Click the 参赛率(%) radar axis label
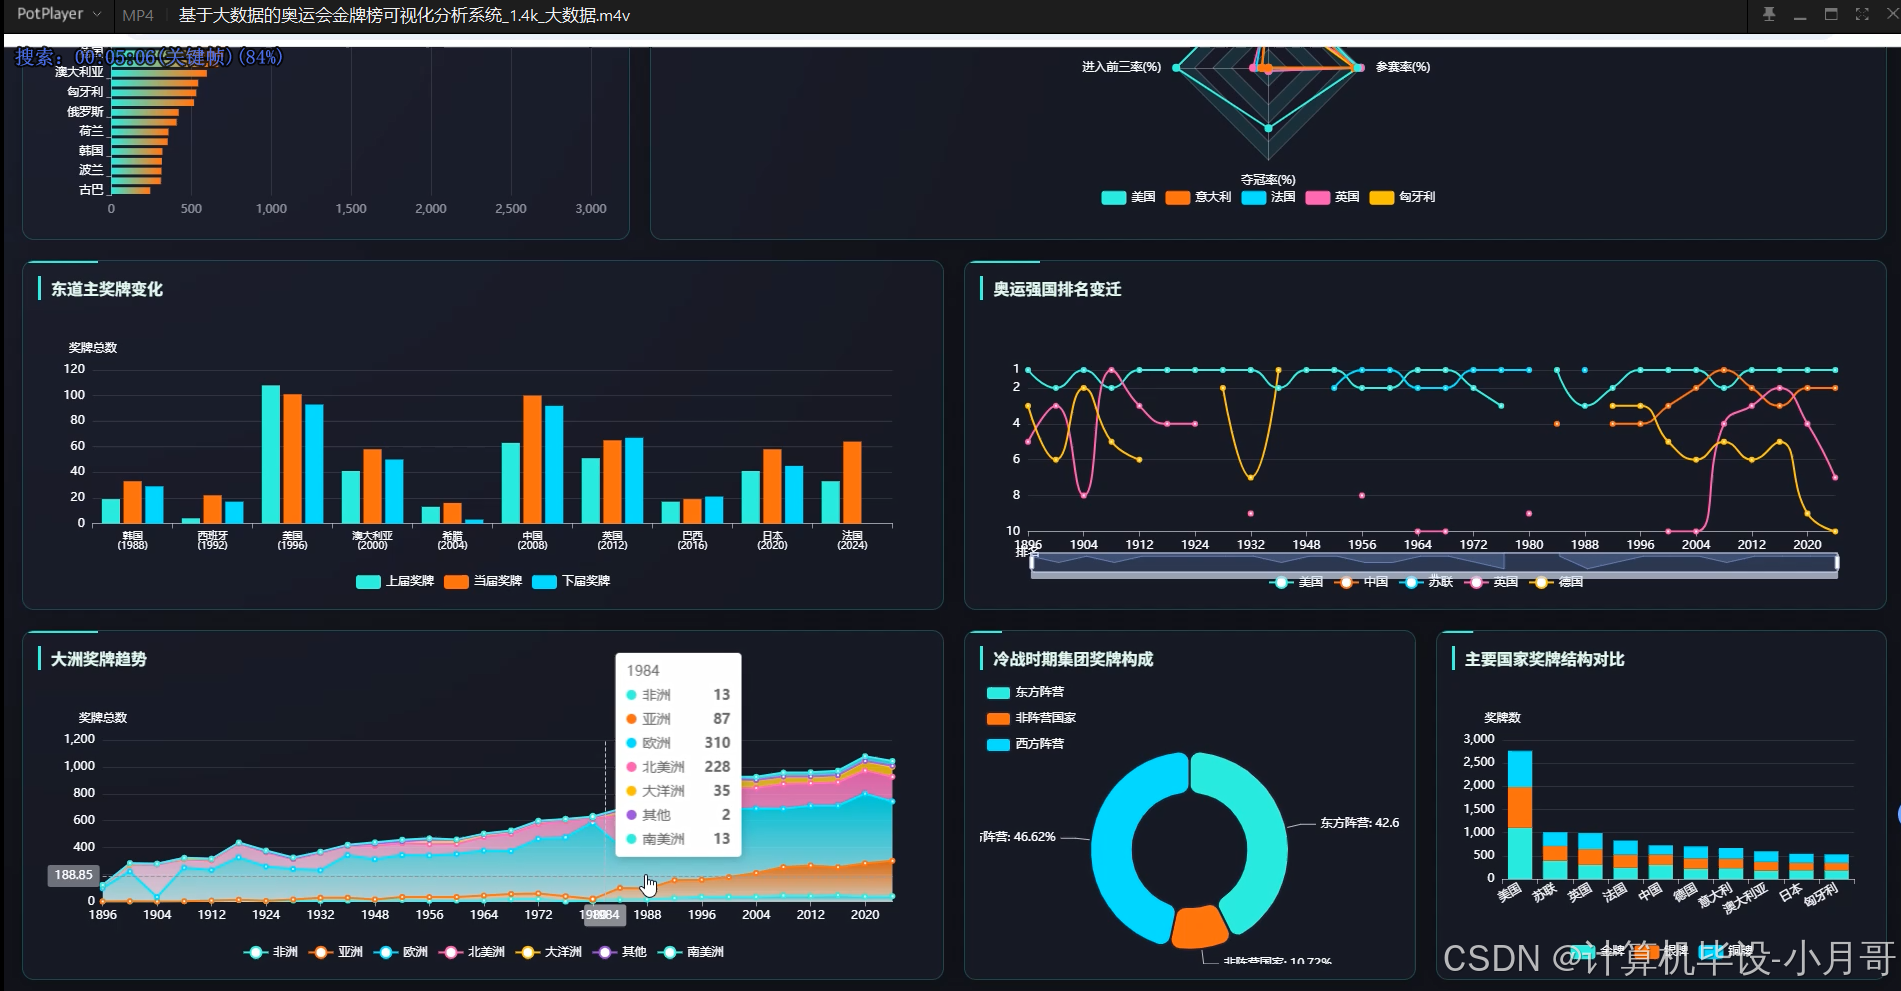The image size is (1901, 991). 1403,67
